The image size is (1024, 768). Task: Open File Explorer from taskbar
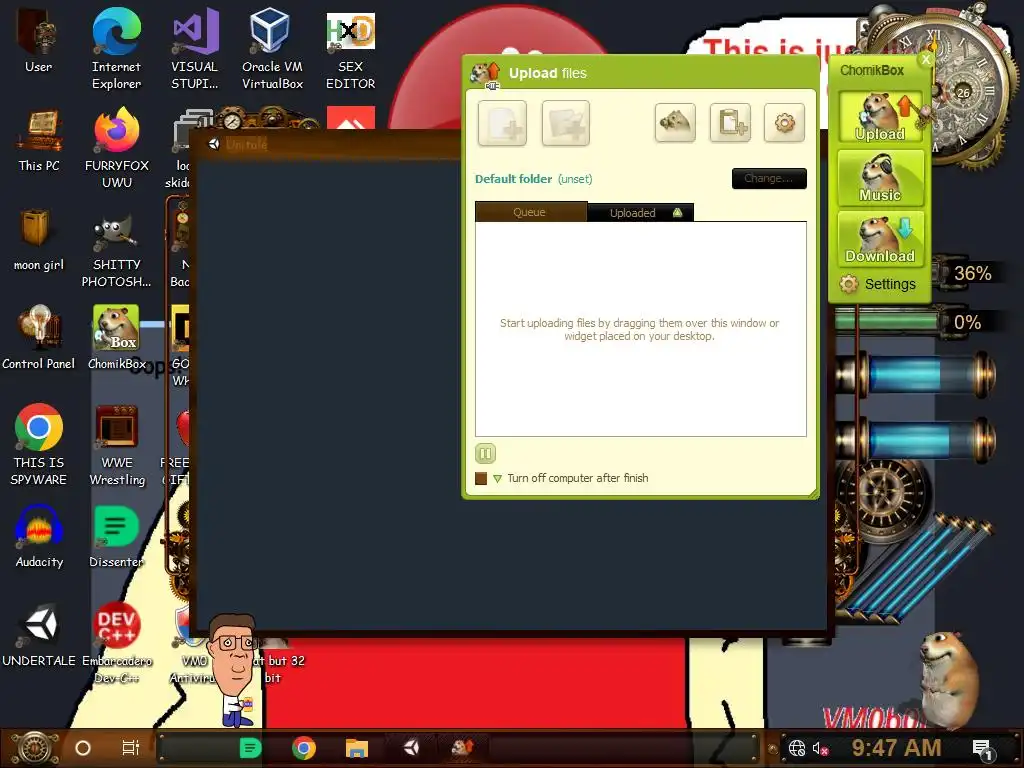(x=357, y=748)
